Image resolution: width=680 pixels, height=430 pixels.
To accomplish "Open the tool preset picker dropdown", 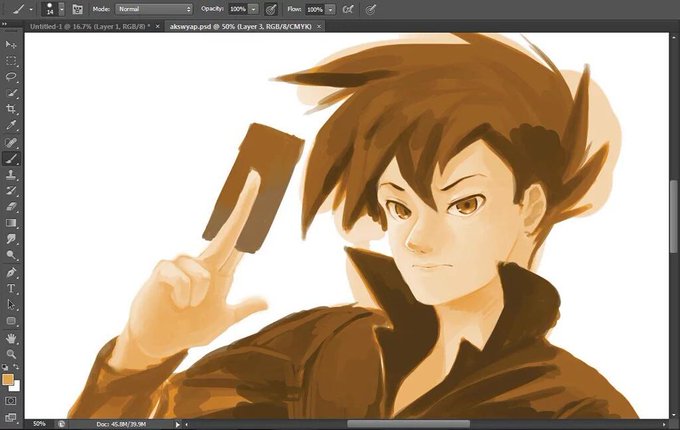I will [x=31, y=9].
